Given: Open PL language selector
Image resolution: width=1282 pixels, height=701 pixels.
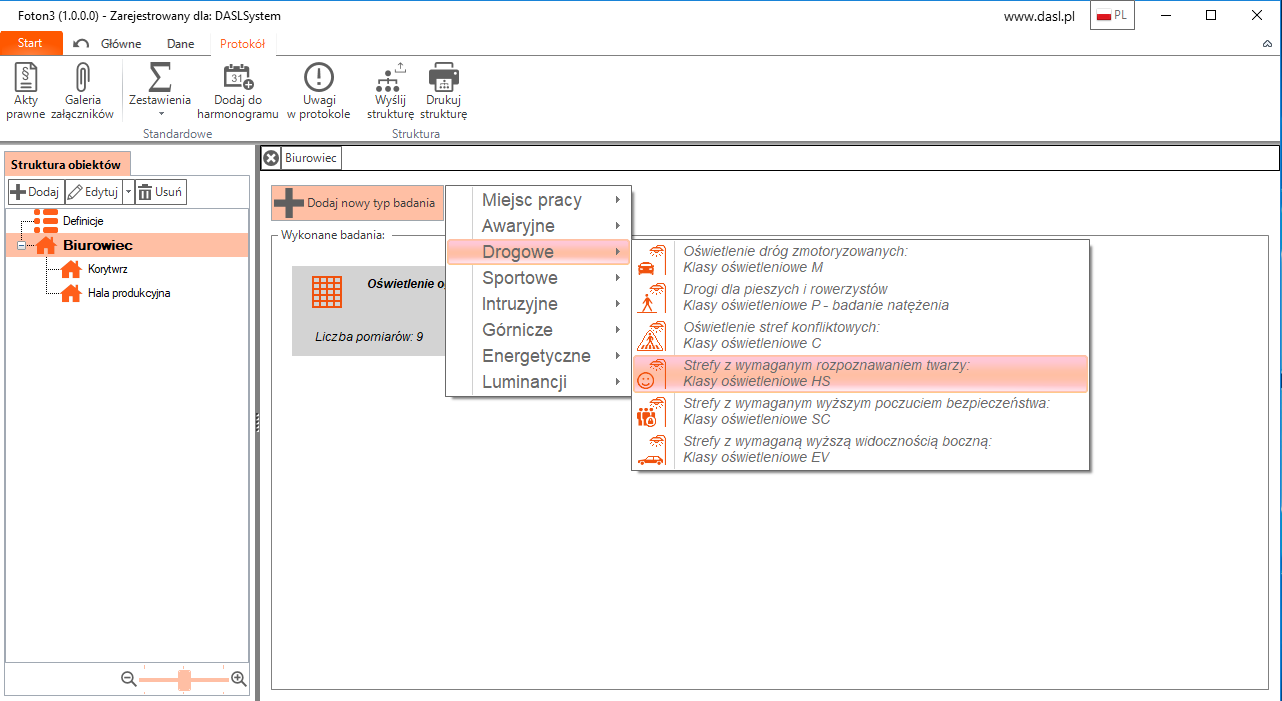Looking at the screenshot, I should (x=1111, y=16).
